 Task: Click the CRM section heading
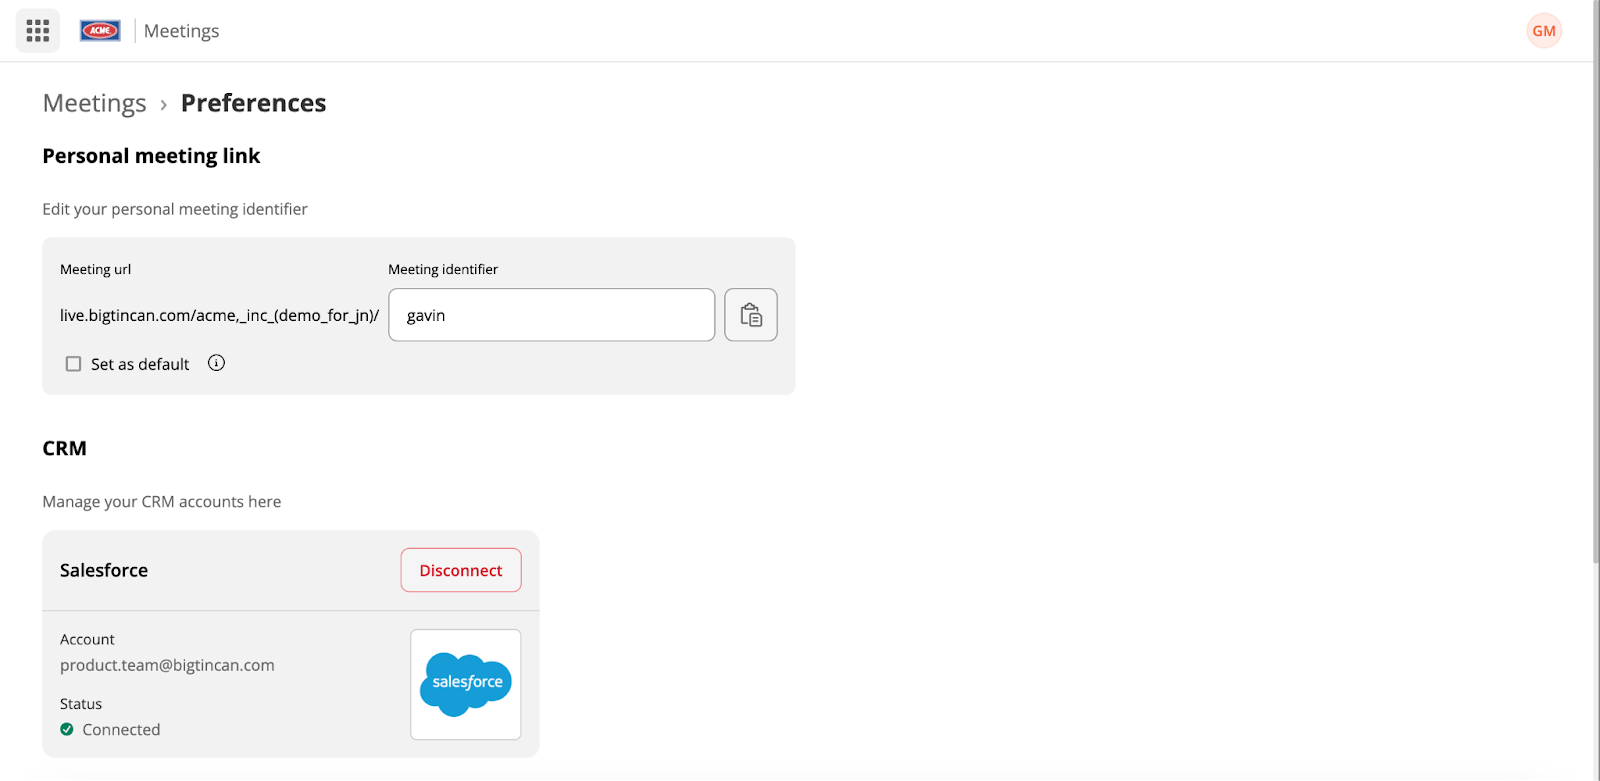coord(64,448)
